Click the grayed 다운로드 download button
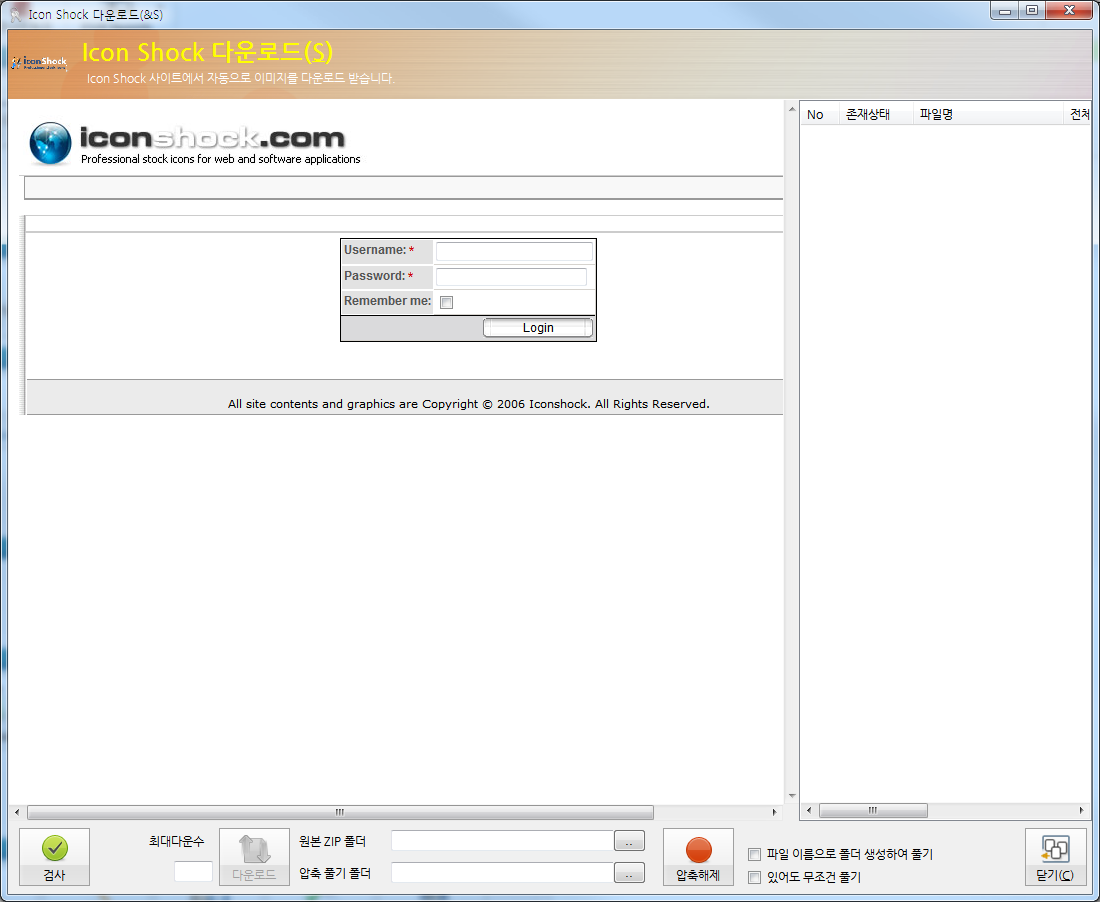This screenshot has height=902, width=1100. 254,856
